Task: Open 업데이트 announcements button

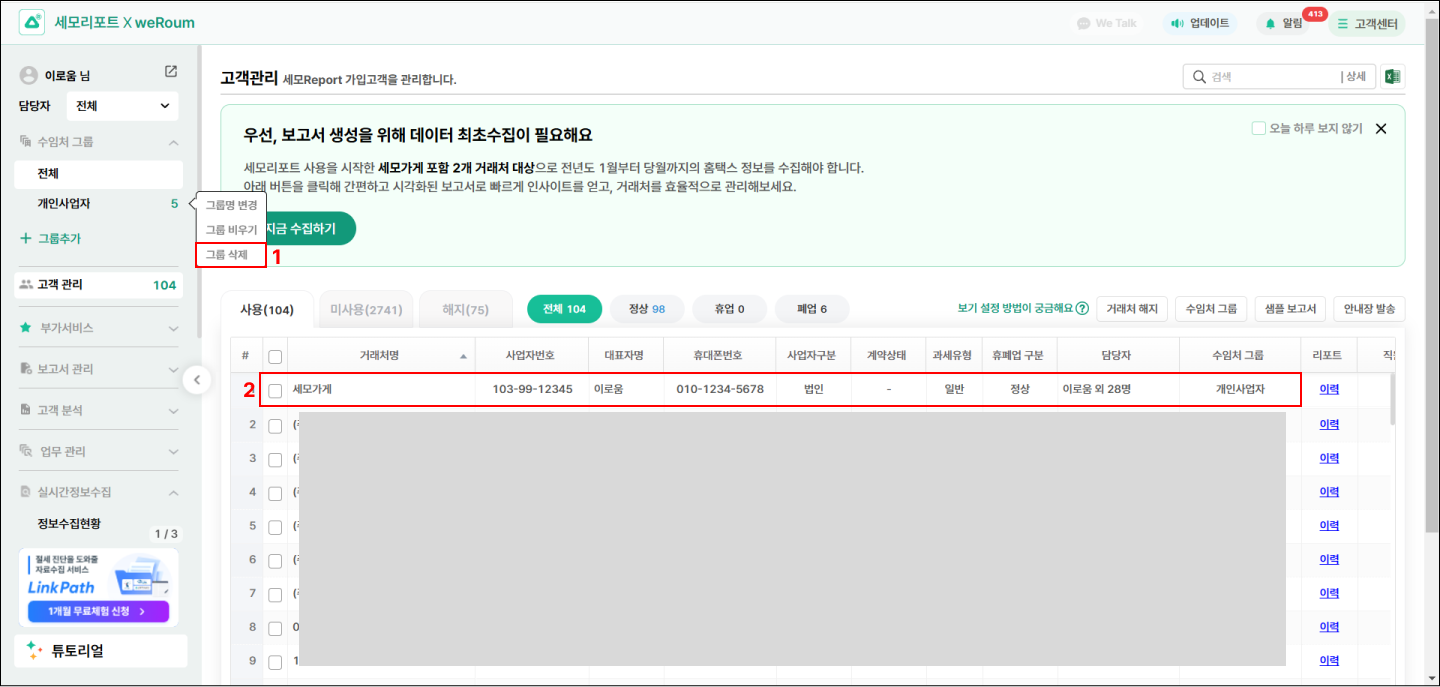Action: click(x=1200, y=23)
